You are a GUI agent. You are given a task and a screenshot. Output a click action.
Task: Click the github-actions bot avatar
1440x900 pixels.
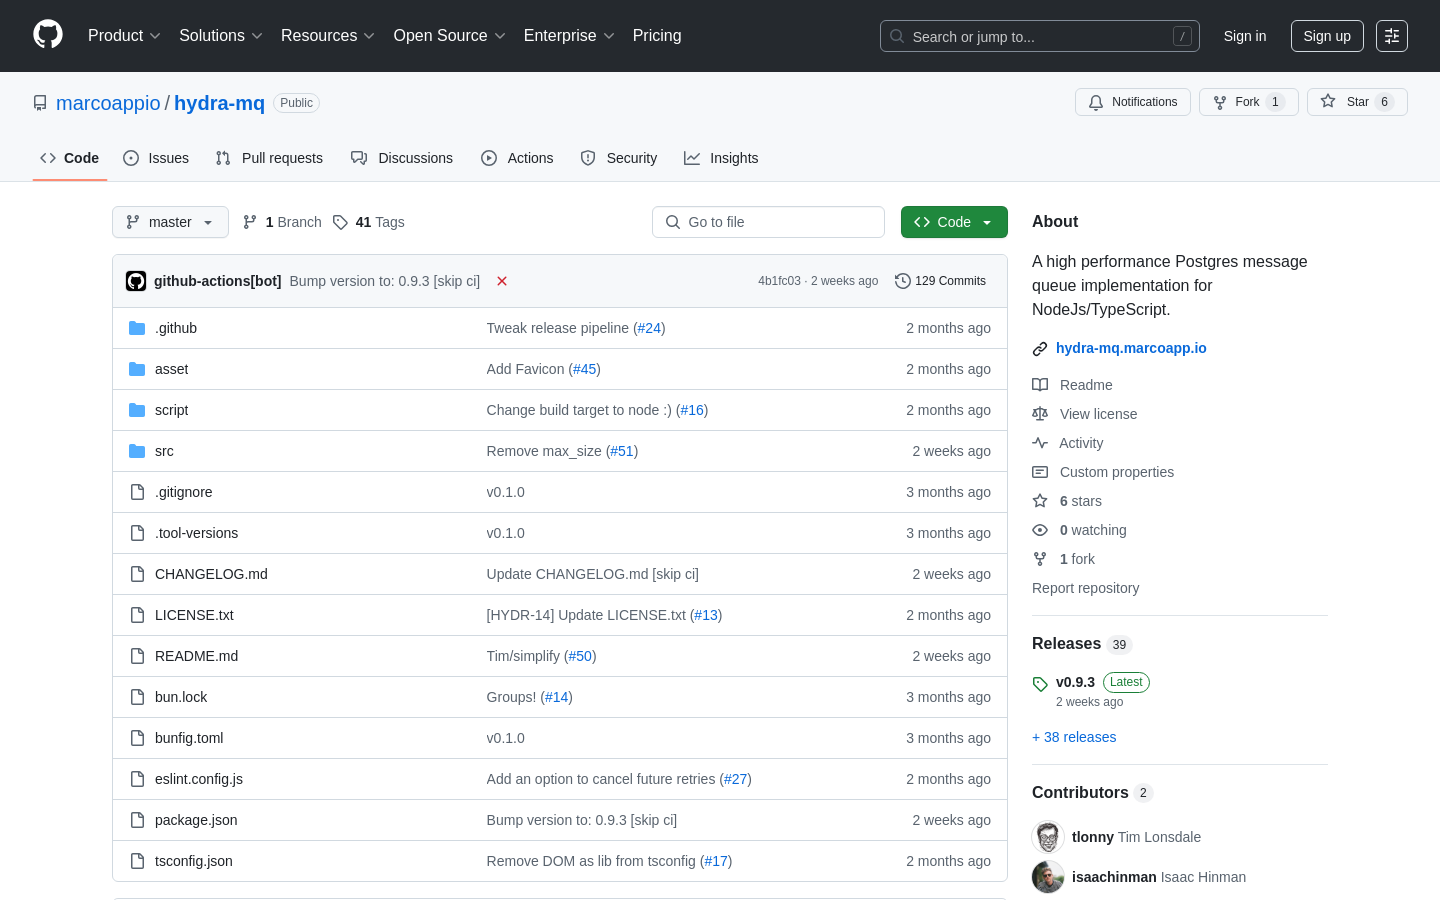click(136, 281)
